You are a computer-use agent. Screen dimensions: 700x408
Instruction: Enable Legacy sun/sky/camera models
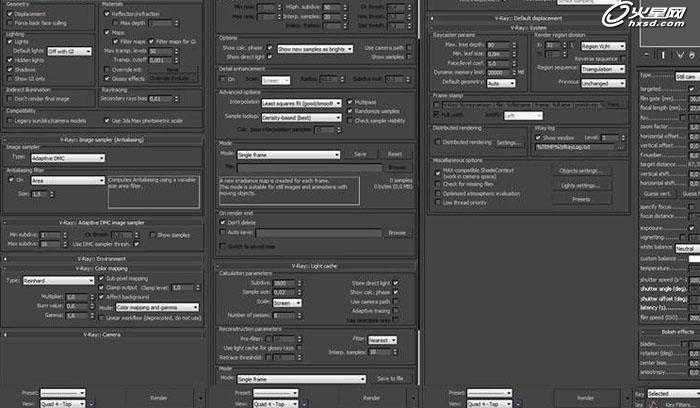tap(10, 121)
